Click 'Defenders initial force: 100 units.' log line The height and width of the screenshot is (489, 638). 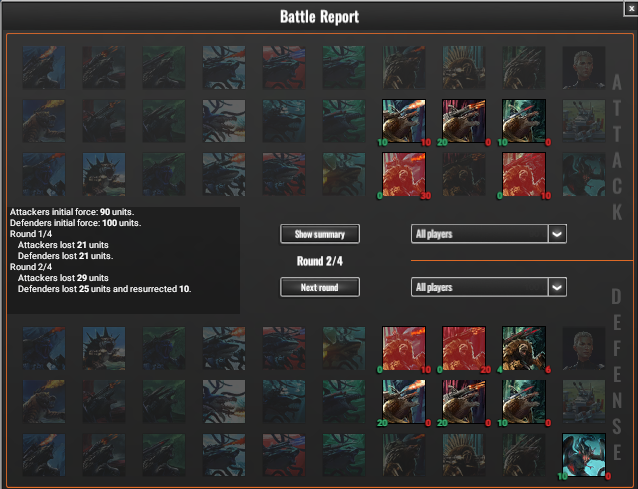tap(76, 223)
